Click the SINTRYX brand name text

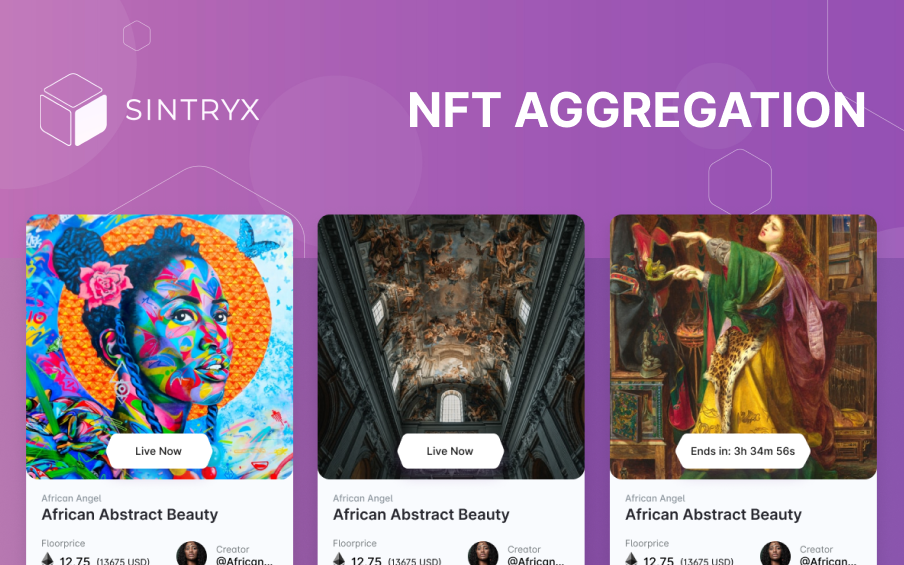point(192,110)
